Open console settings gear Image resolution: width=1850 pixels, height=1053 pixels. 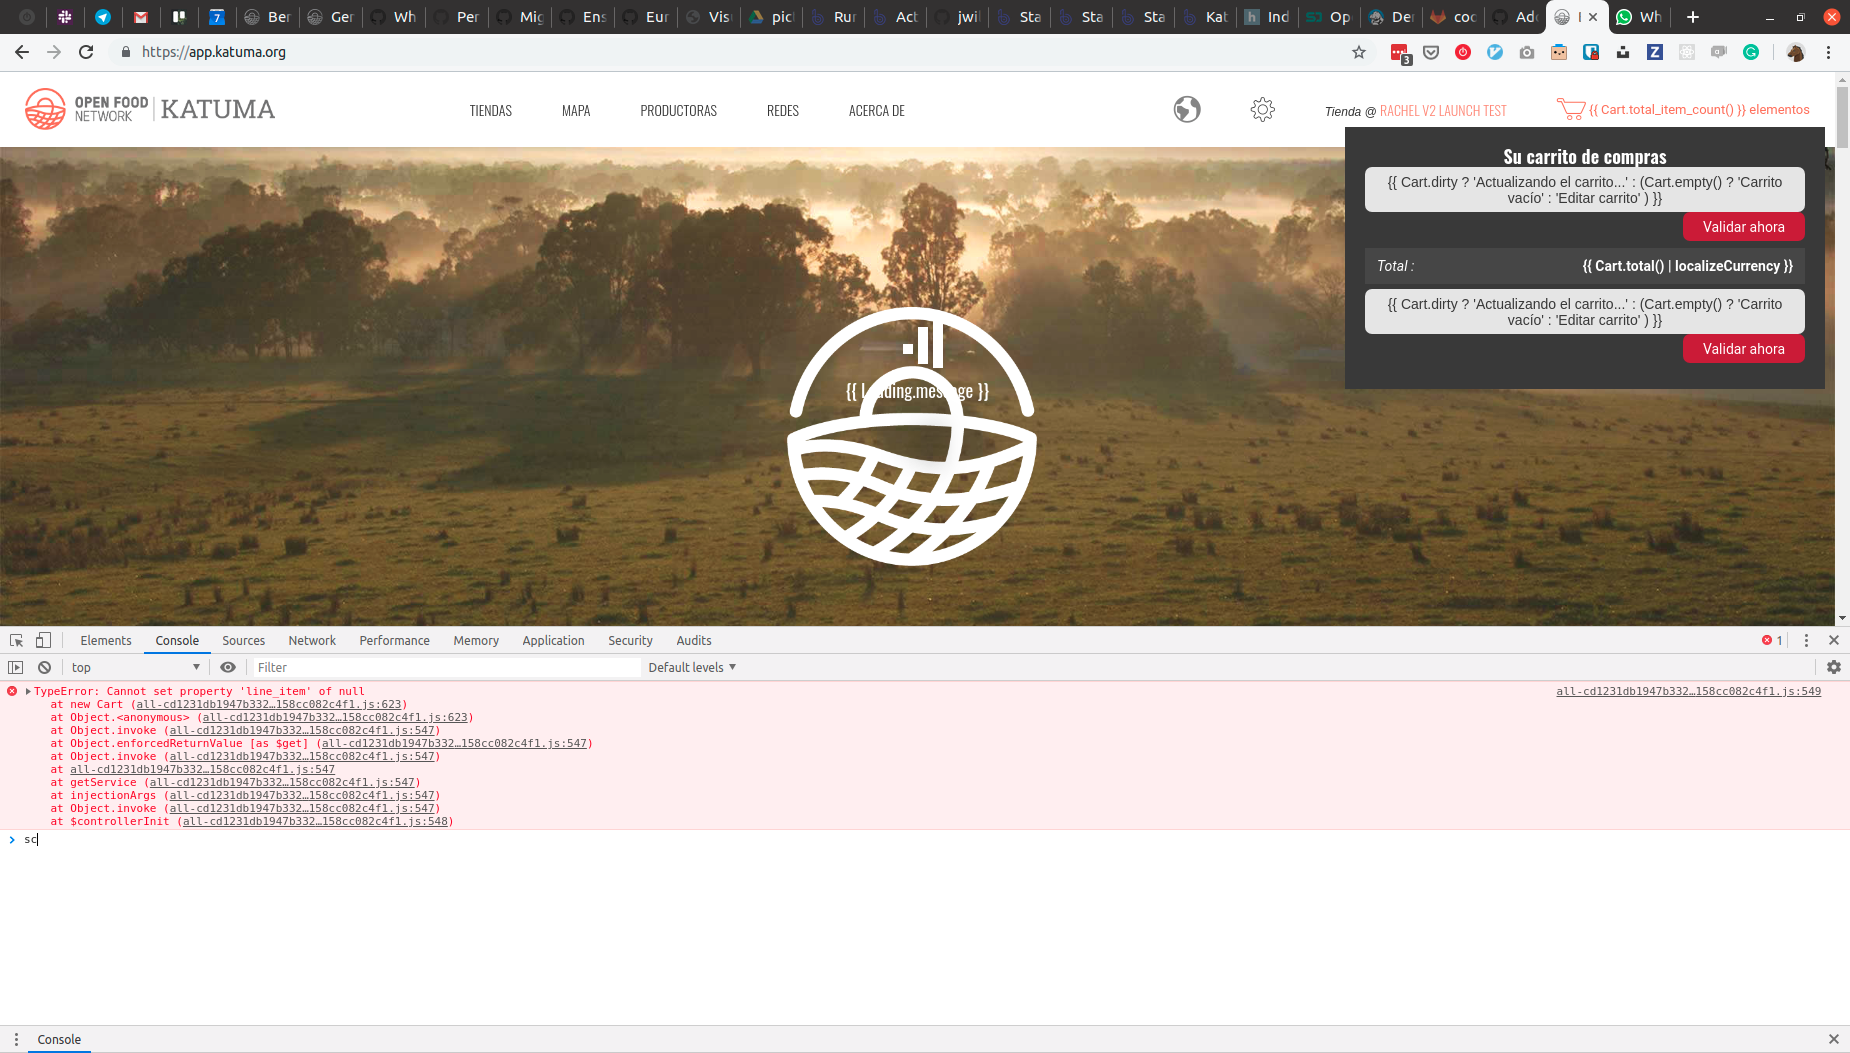tap(1834, 667)
